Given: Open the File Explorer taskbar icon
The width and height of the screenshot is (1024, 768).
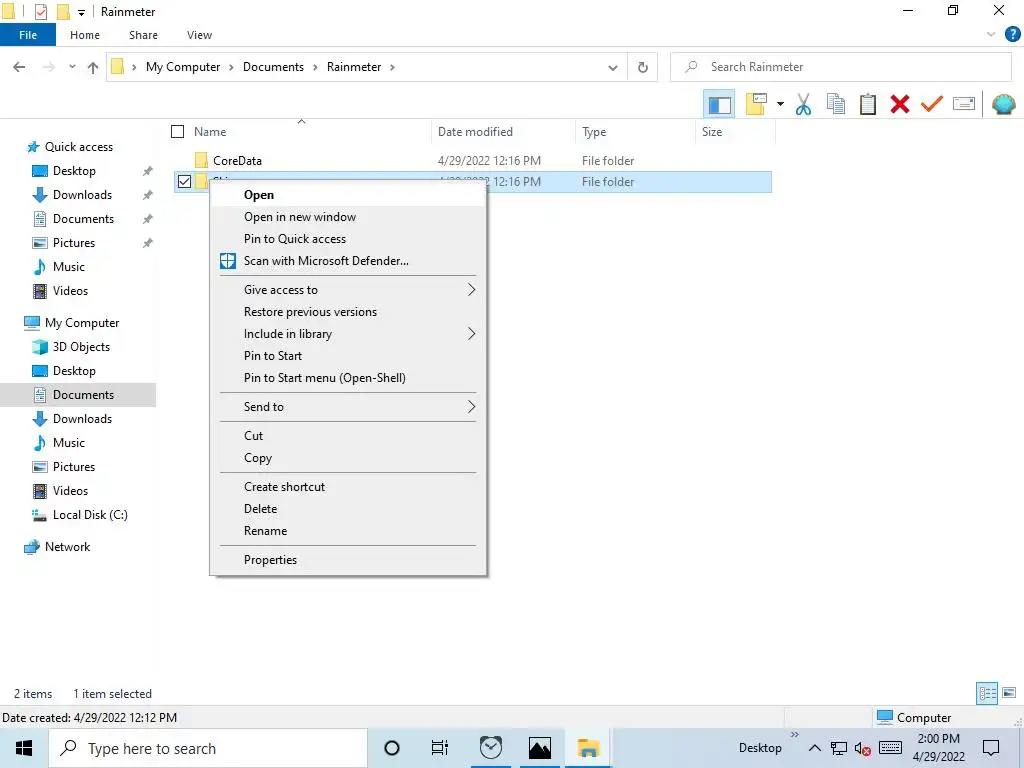Looking at the screenshot, I should (x=588, y=748).
